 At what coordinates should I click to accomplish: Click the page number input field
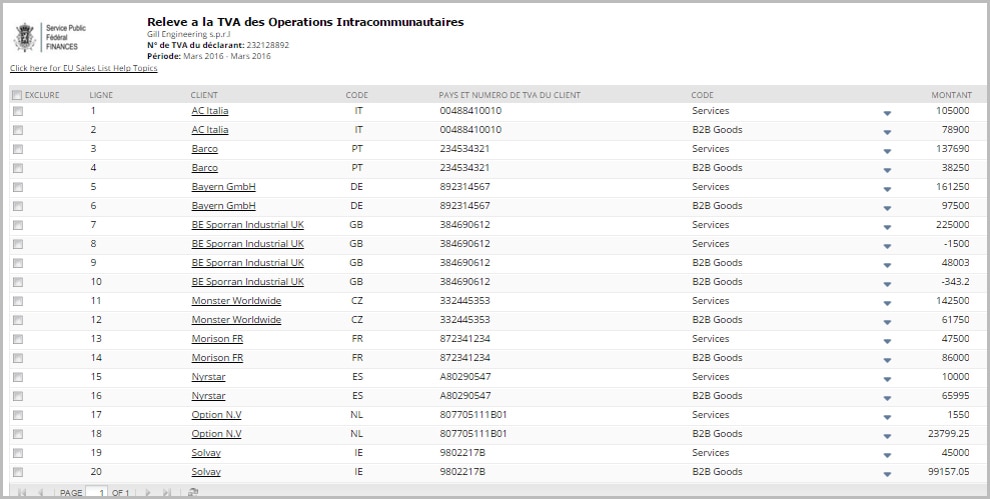97,493
